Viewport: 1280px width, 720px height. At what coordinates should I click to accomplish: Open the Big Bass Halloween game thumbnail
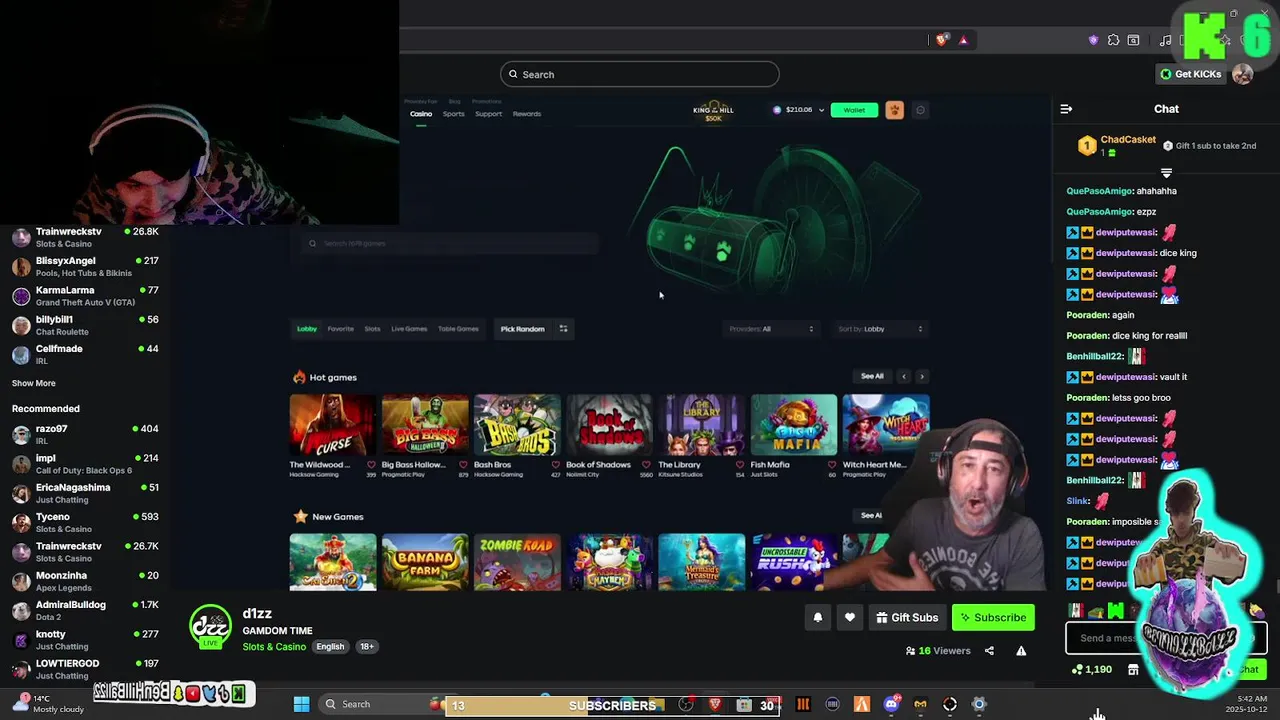point(425,425)
